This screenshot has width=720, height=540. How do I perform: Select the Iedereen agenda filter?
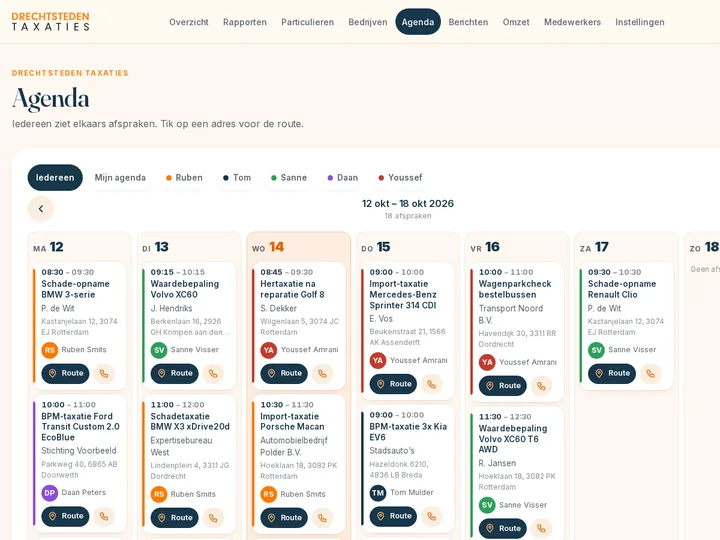(55, 178)
